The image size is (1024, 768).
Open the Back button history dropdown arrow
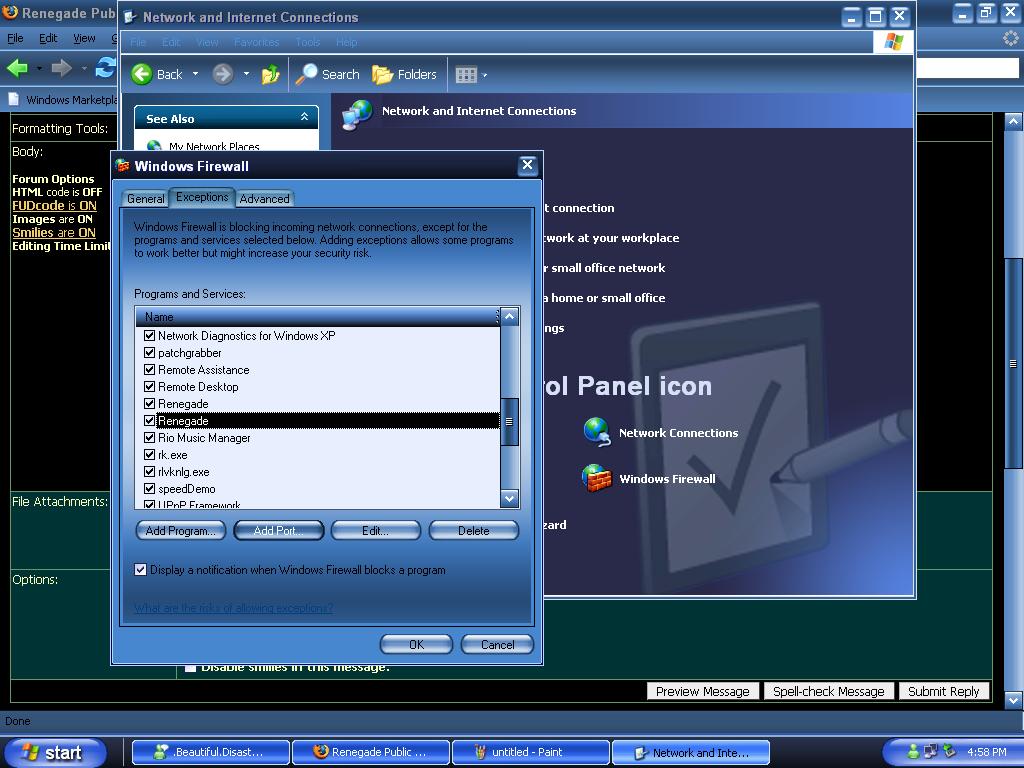coord(195,74)
